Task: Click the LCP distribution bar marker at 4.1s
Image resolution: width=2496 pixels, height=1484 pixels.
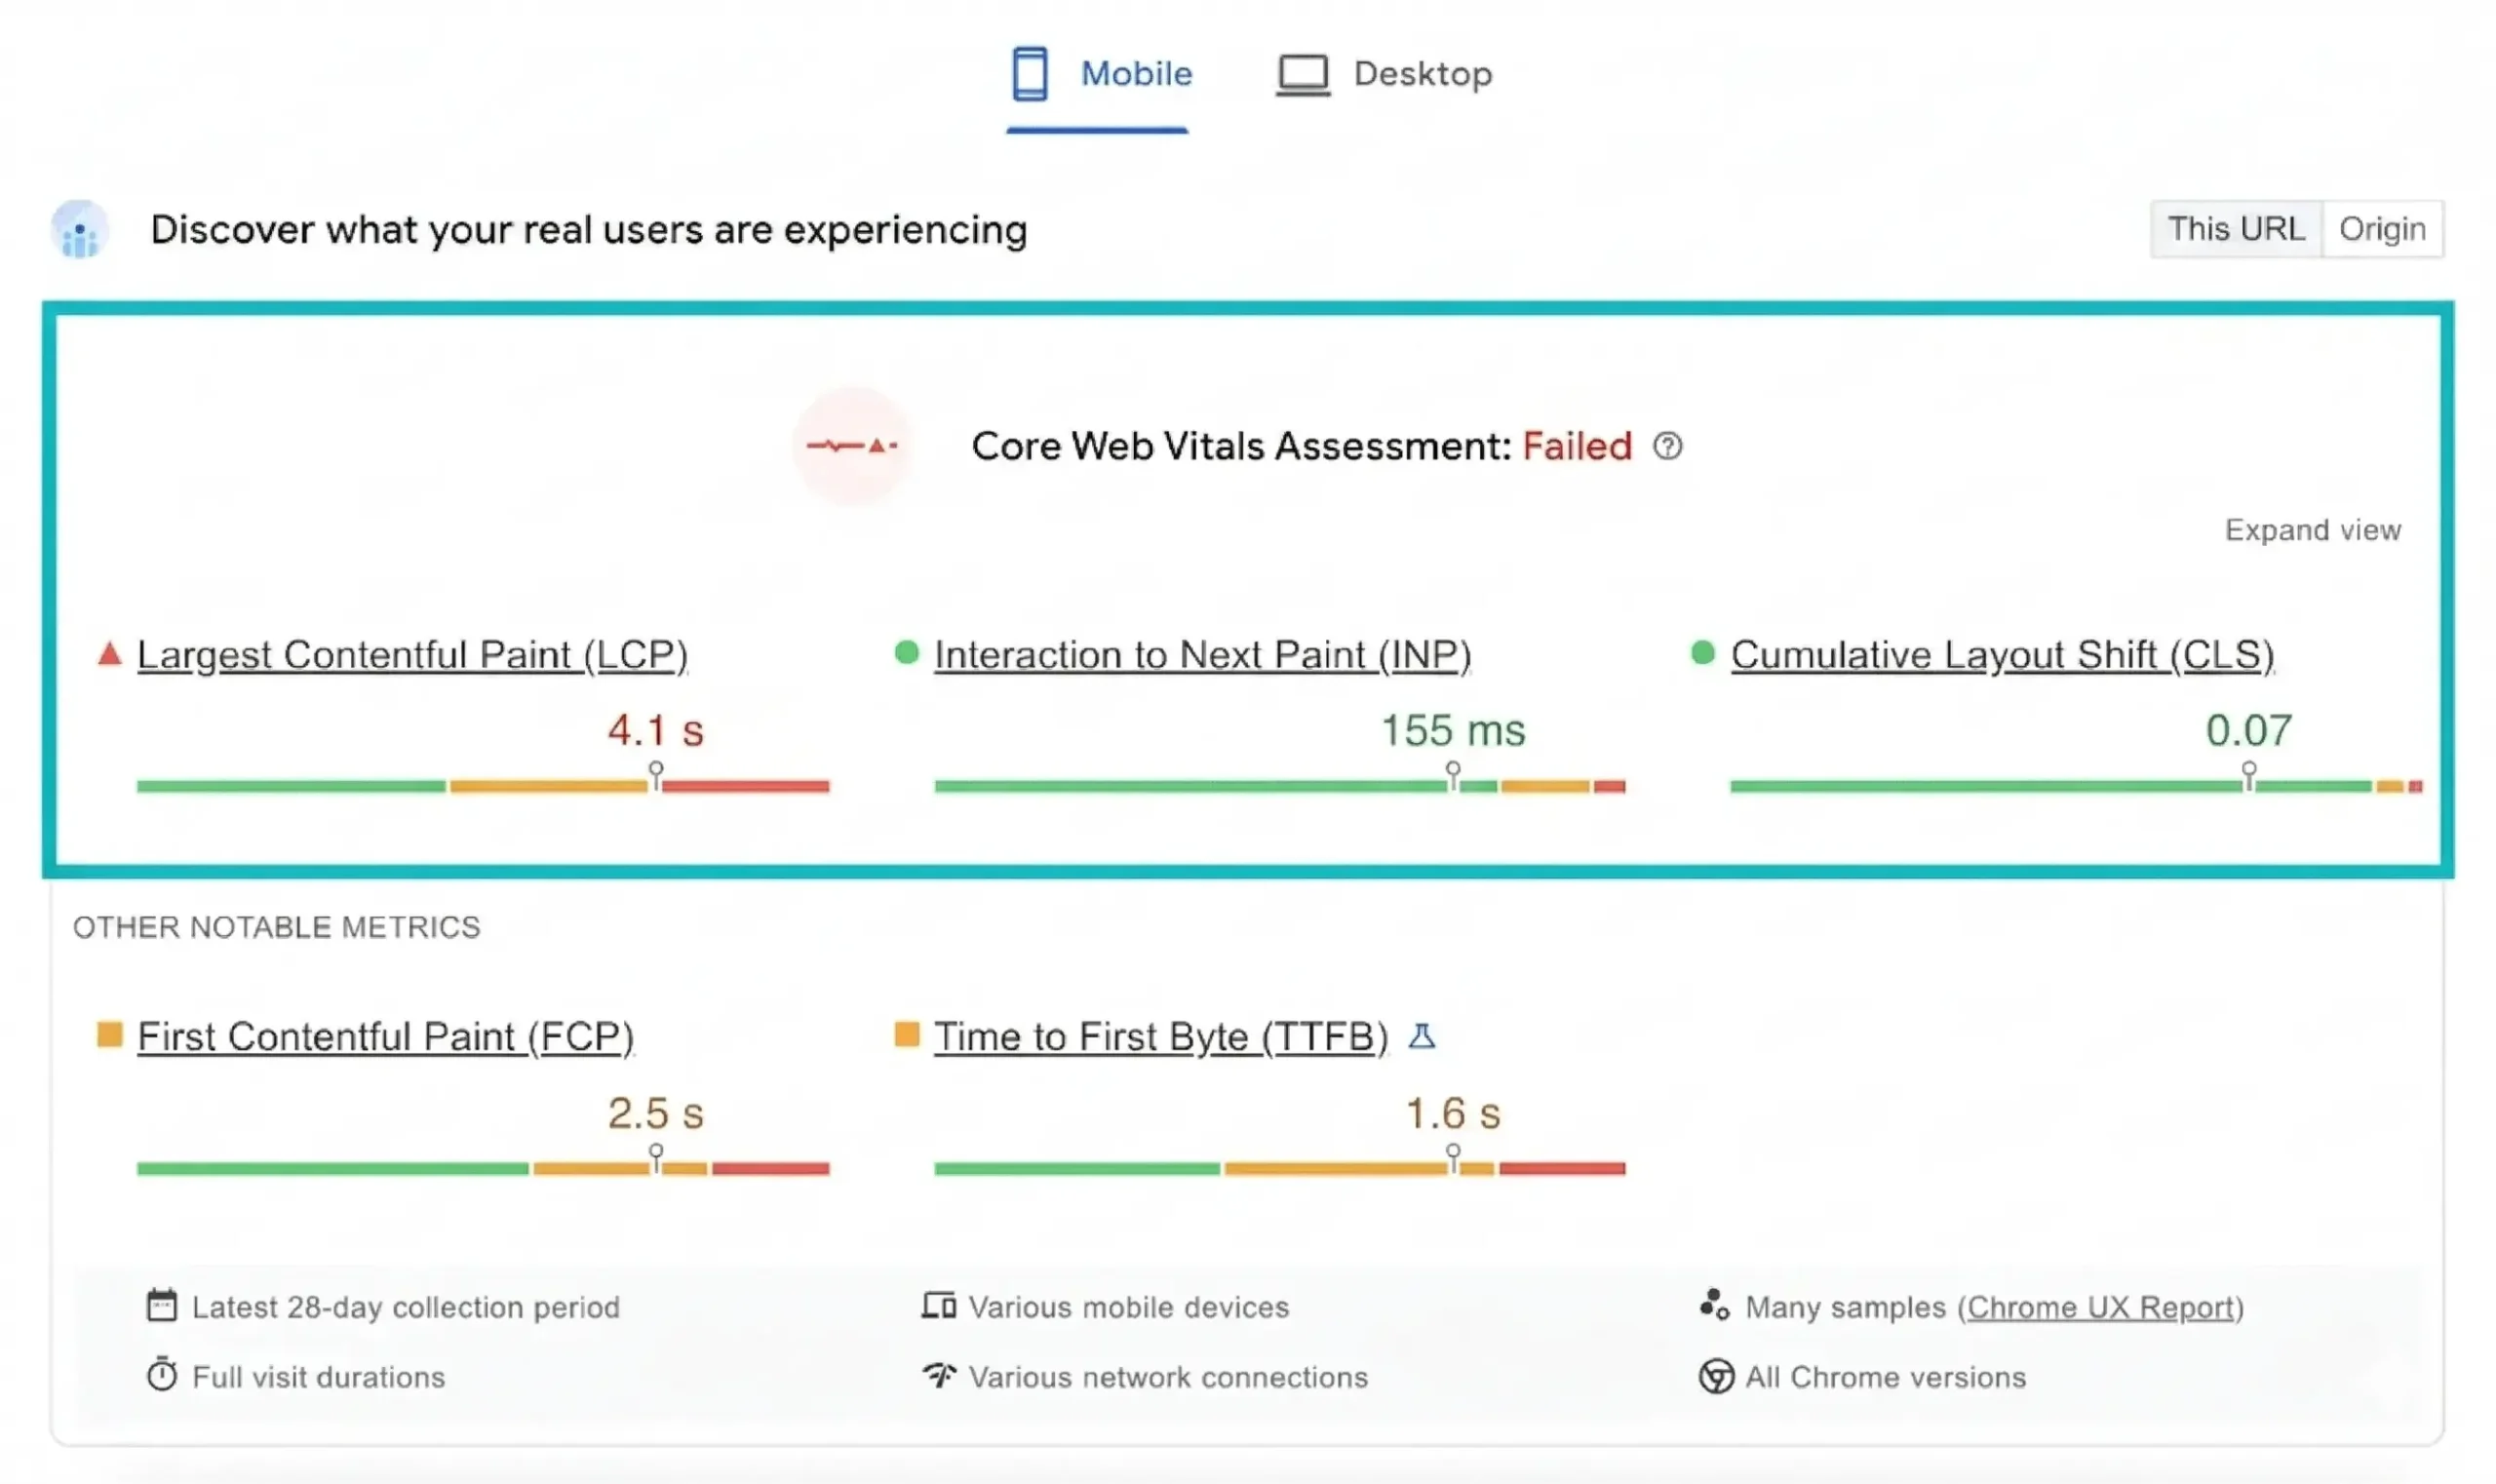Action: [x=657, y=775]
